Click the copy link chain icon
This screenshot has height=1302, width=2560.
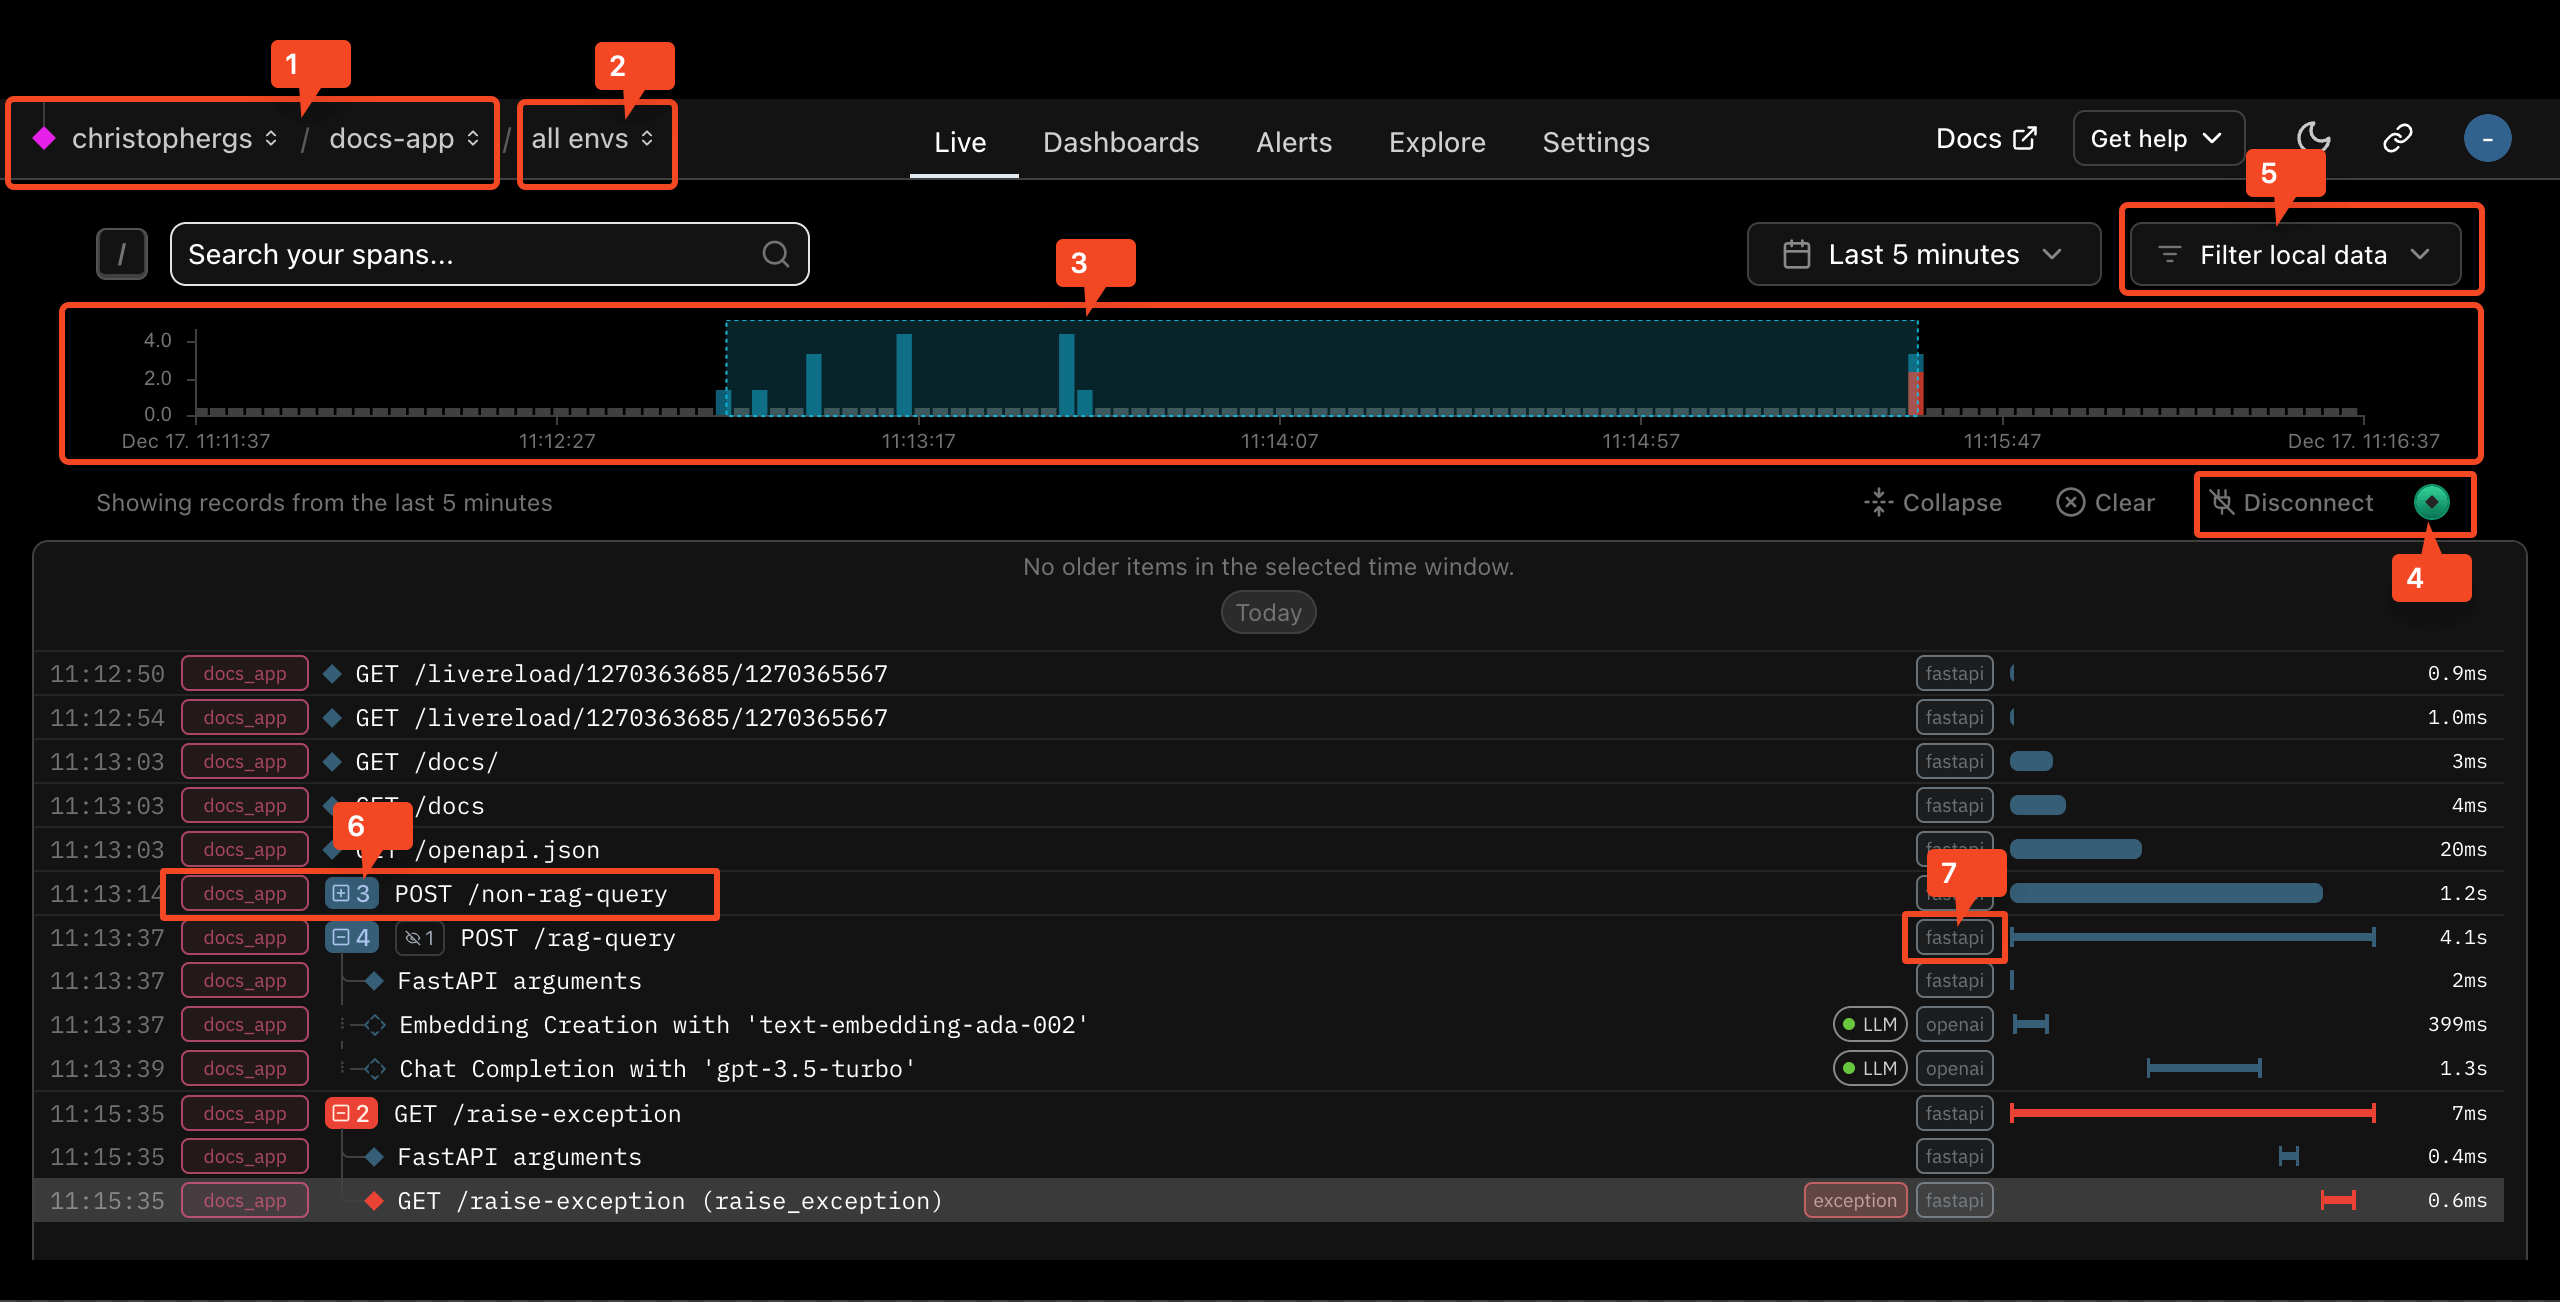point(2398,138)
